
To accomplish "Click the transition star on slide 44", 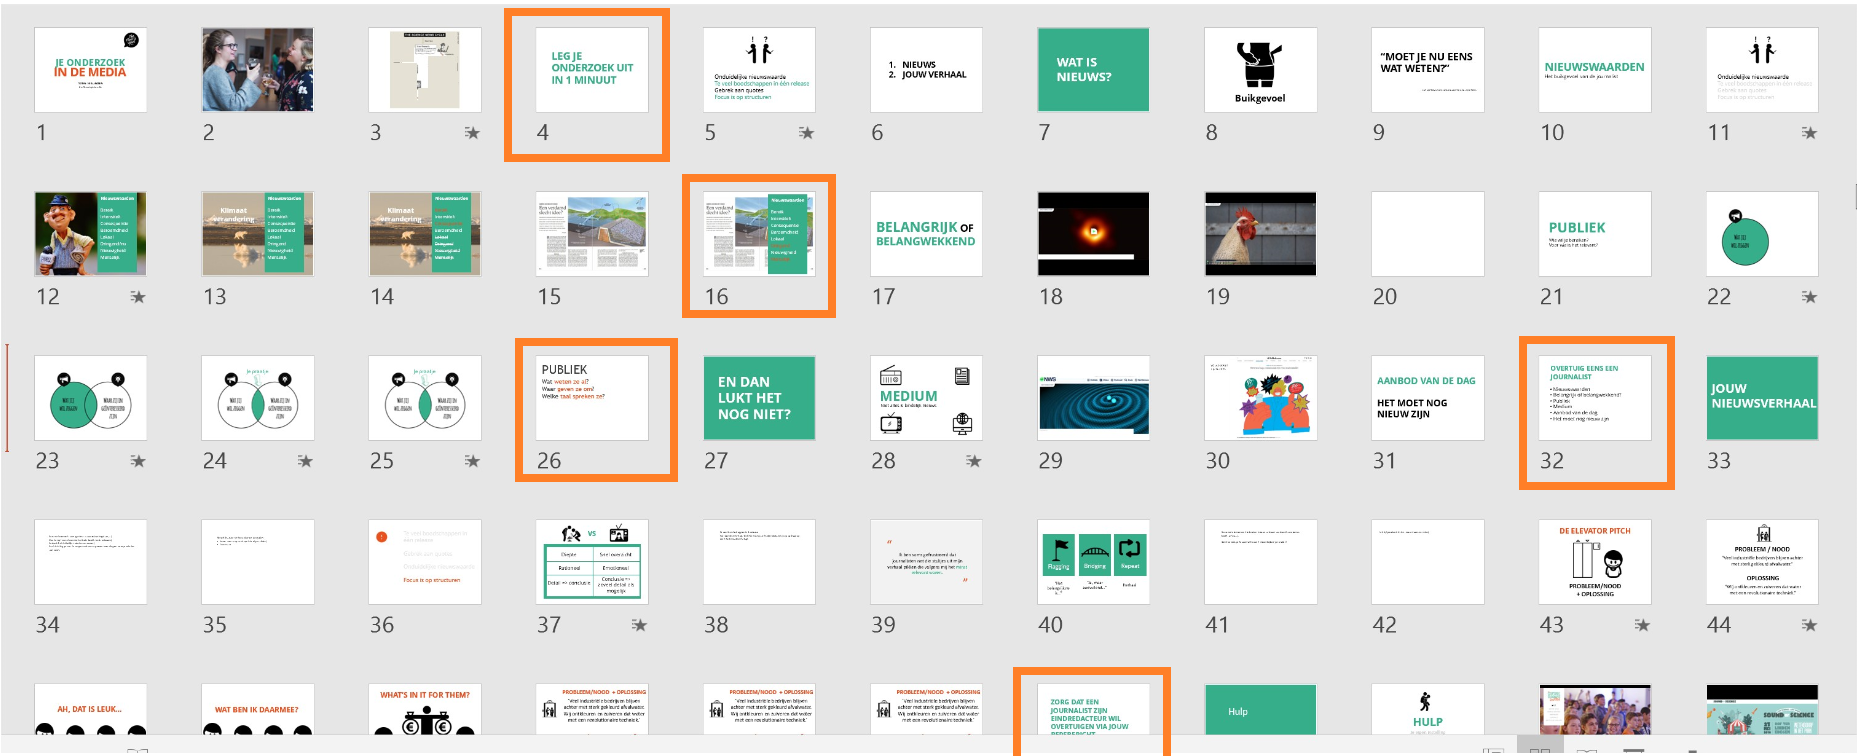I will tap(1809, 625).
